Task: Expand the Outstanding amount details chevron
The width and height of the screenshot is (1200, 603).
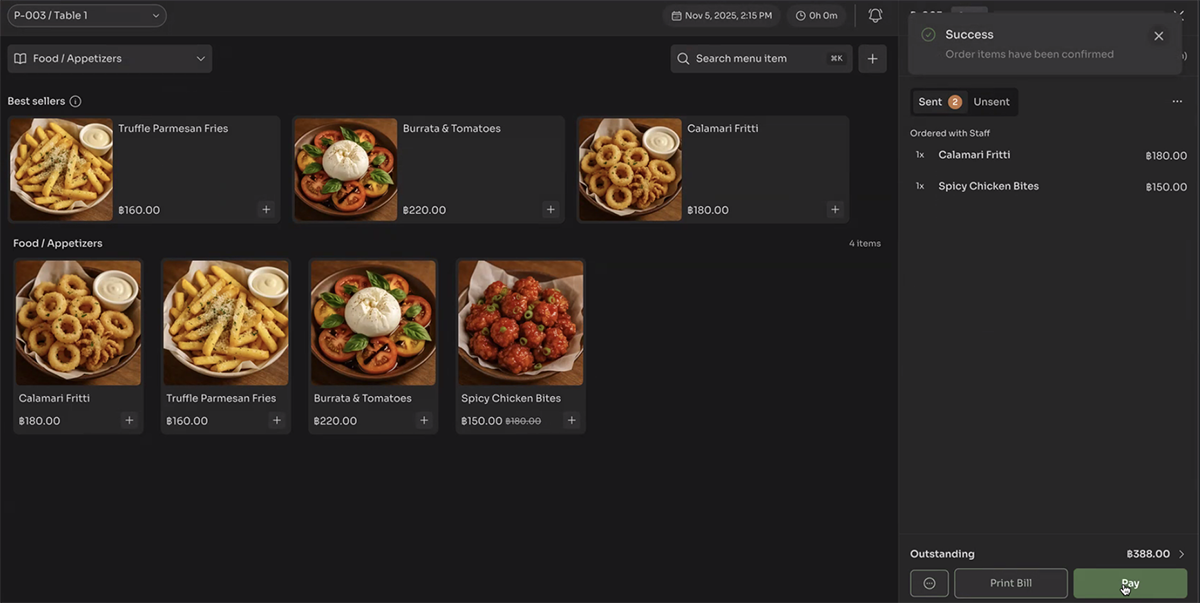Action: click(1181, 554)
